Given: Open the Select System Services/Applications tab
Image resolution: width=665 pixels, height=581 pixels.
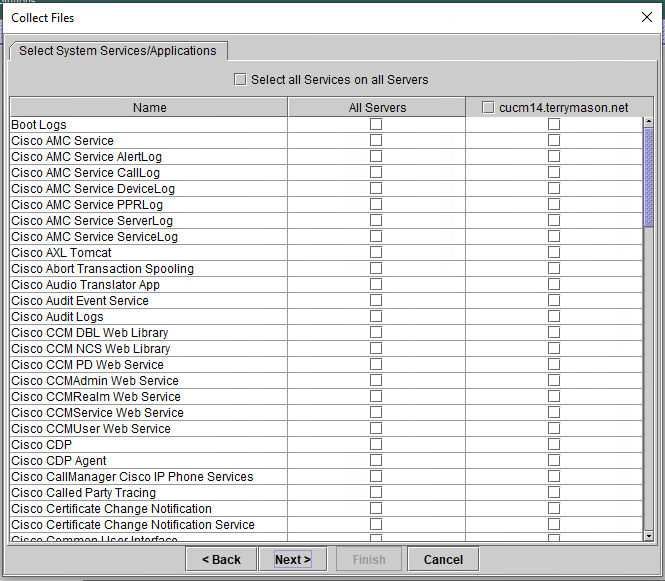Looking at the screenshot, I should [118, 51].
